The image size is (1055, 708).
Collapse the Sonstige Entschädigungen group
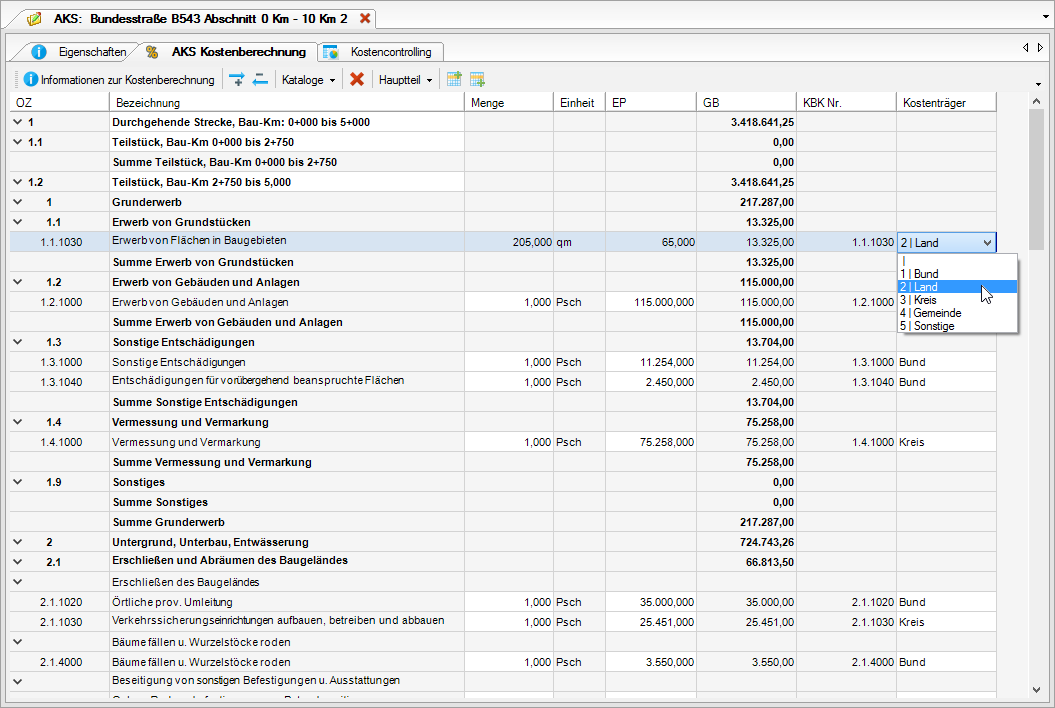tap(17, 342)
